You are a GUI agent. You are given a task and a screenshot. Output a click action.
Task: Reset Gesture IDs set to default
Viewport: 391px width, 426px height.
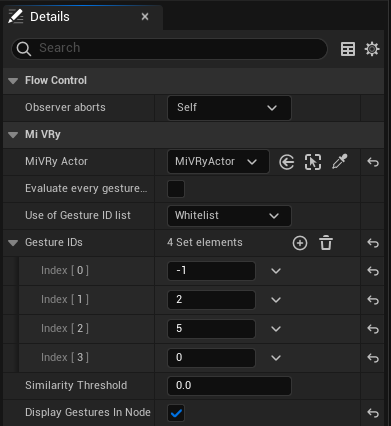(x=373, y=243)
